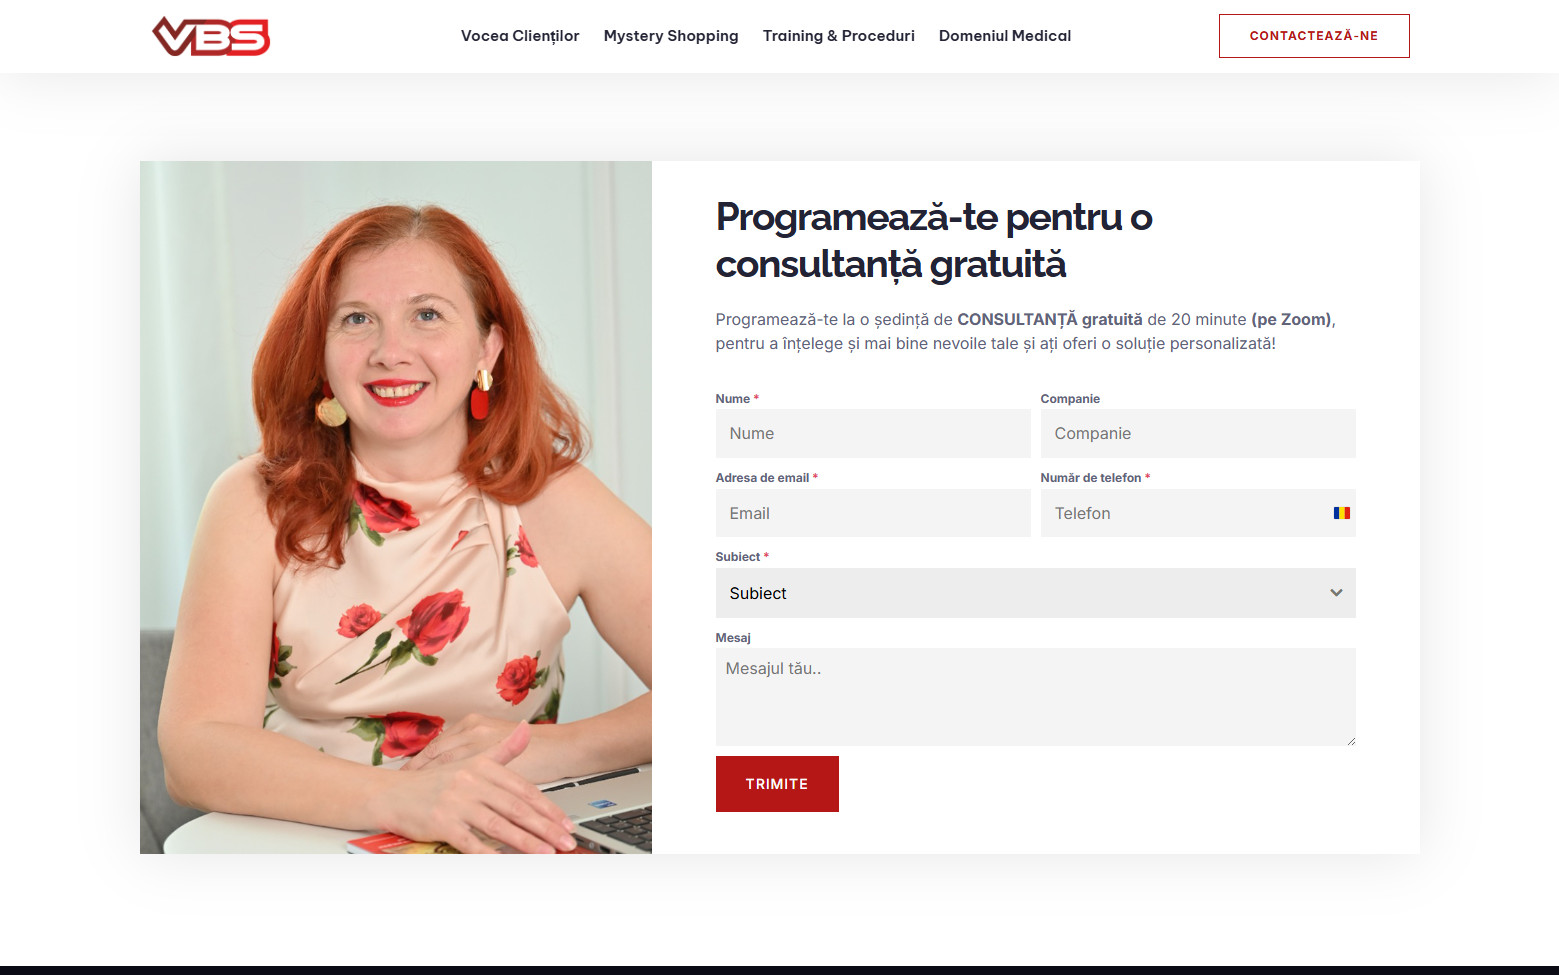Focus the Mesajul tău text area
This screenshot has height=975, width=1559.
[1035, 697]
